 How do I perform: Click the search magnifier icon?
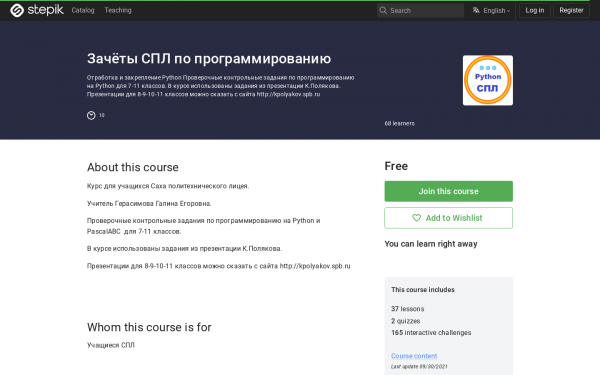tap(383, 10)
